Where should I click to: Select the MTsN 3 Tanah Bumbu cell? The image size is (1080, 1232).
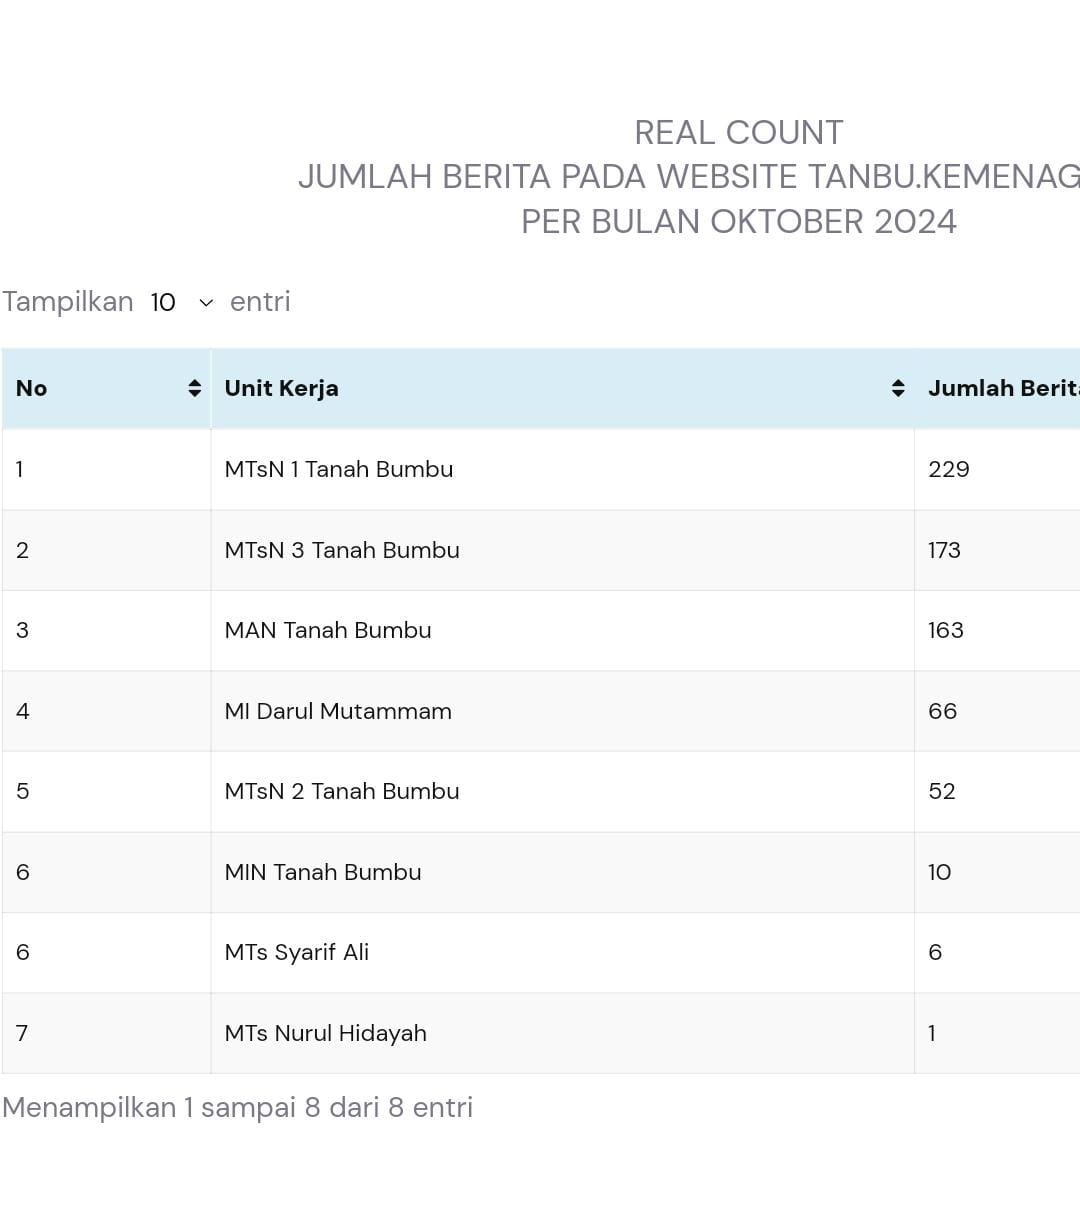point(341,550)
